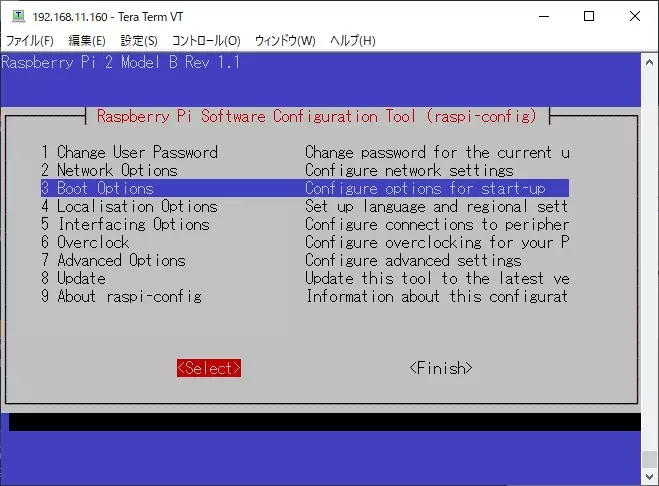Open the ウィンドウ(W) menu
Viewport: 659px width, 486px height.
pyautogui.click(x=285, y=40)
